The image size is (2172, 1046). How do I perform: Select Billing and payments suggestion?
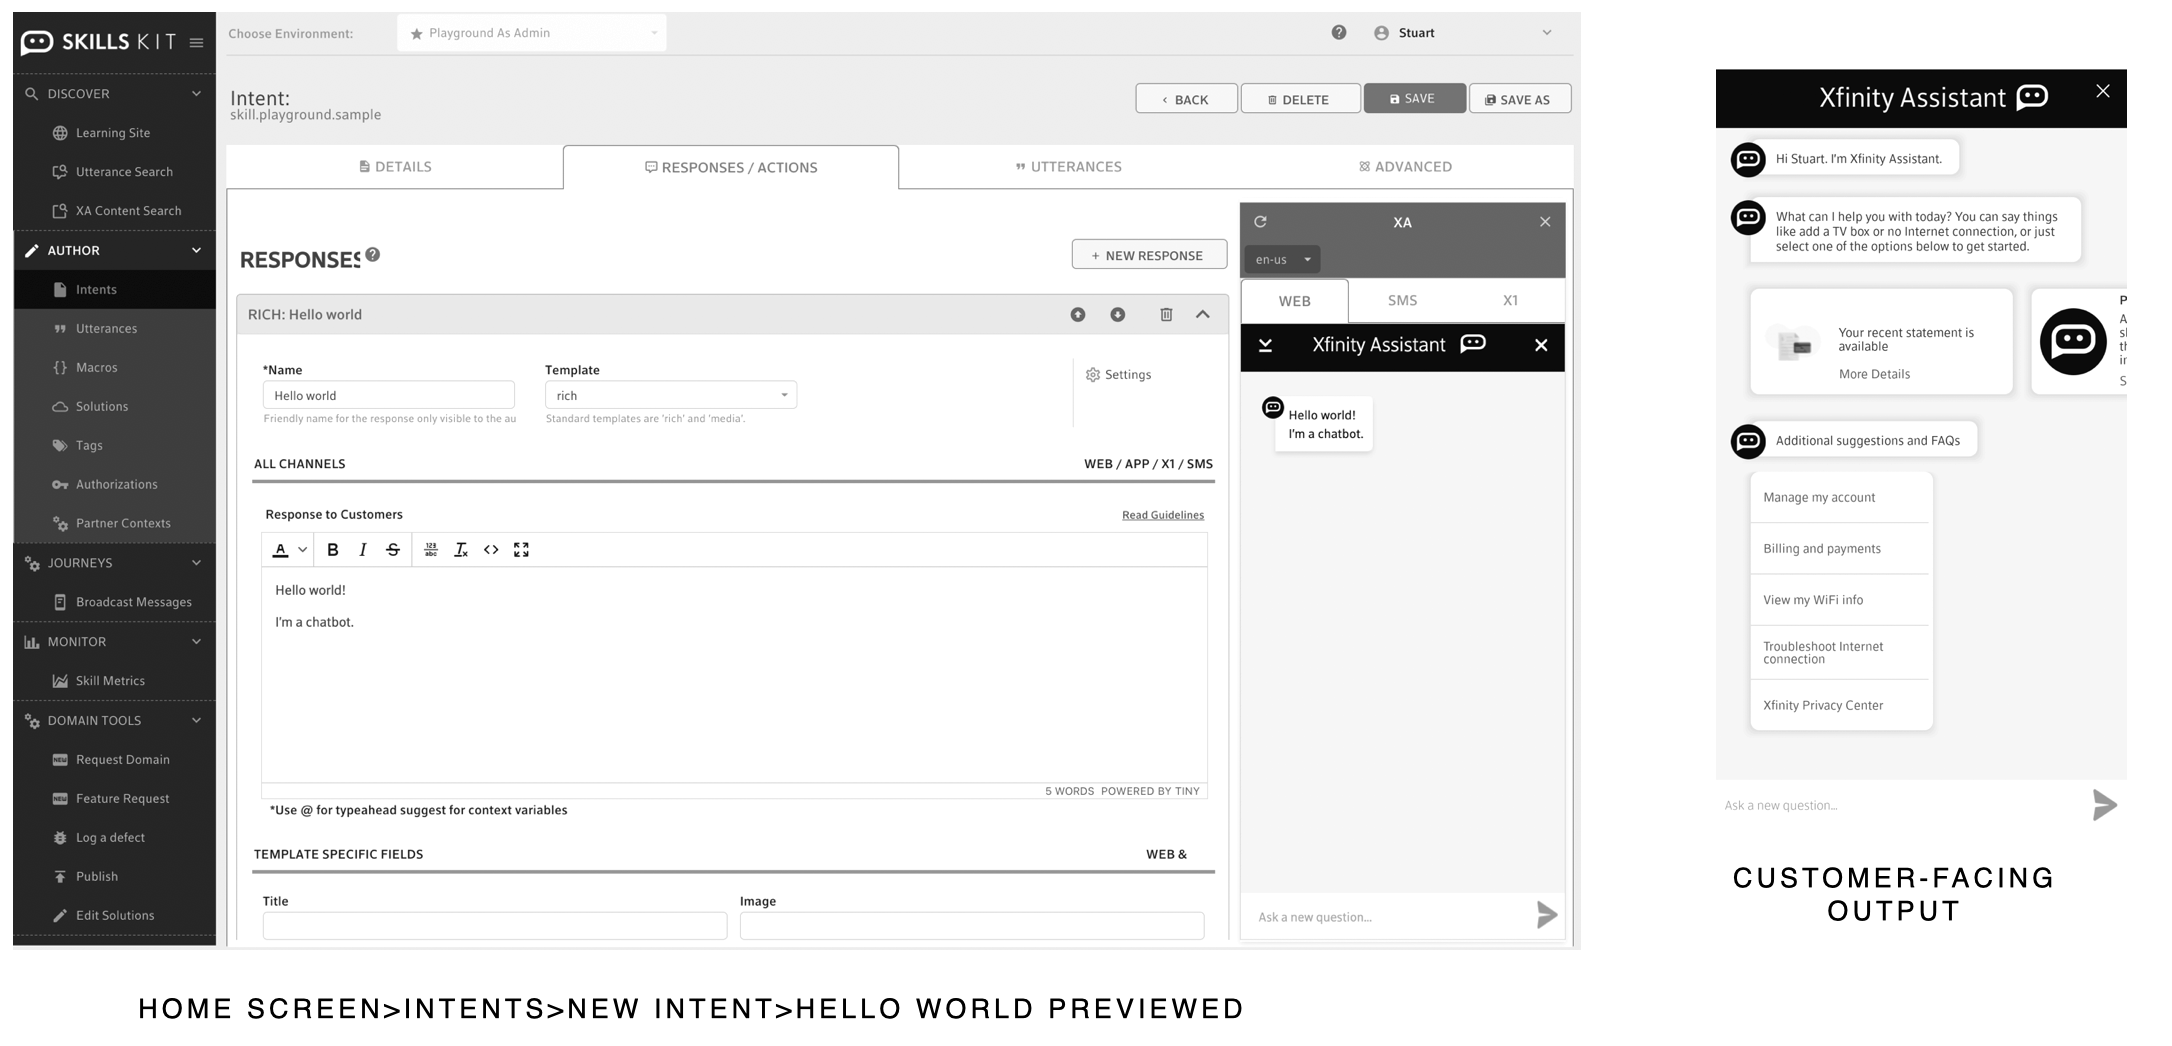[1839, 548]
